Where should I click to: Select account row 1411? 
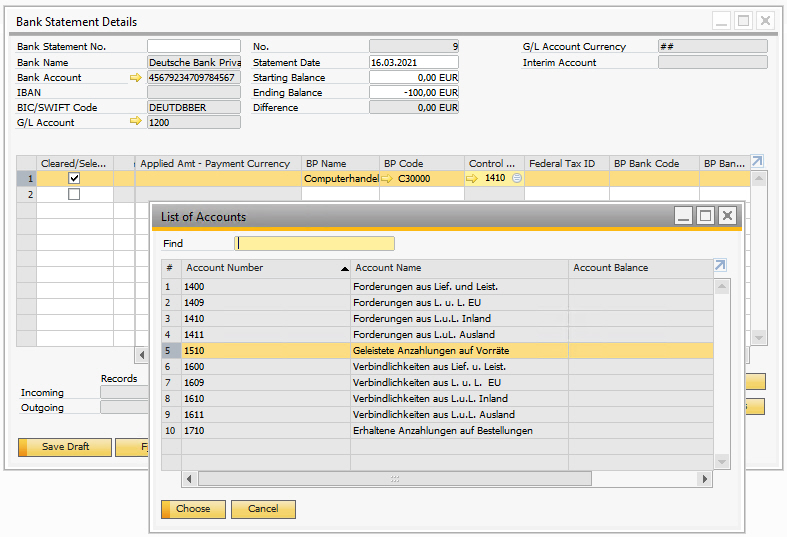(437, 335)
